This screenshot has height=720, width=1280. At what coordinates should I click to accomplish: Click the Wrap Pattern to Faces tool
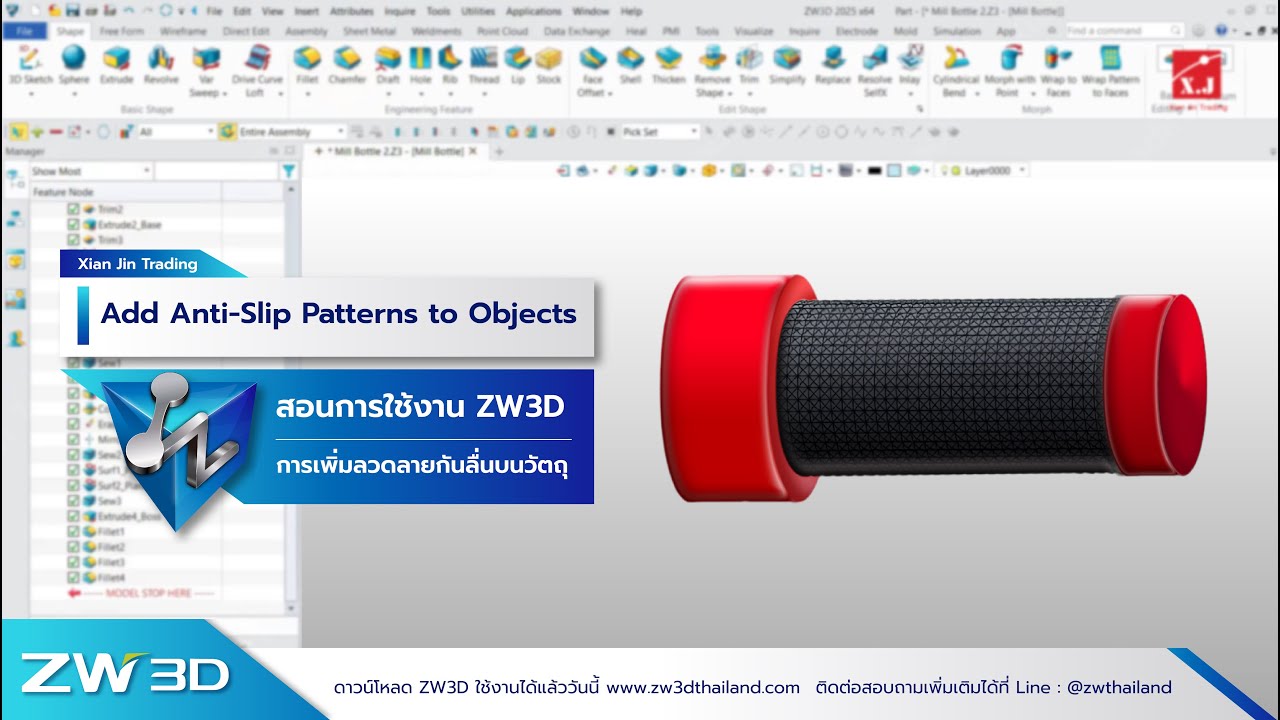pos(1110,71)
